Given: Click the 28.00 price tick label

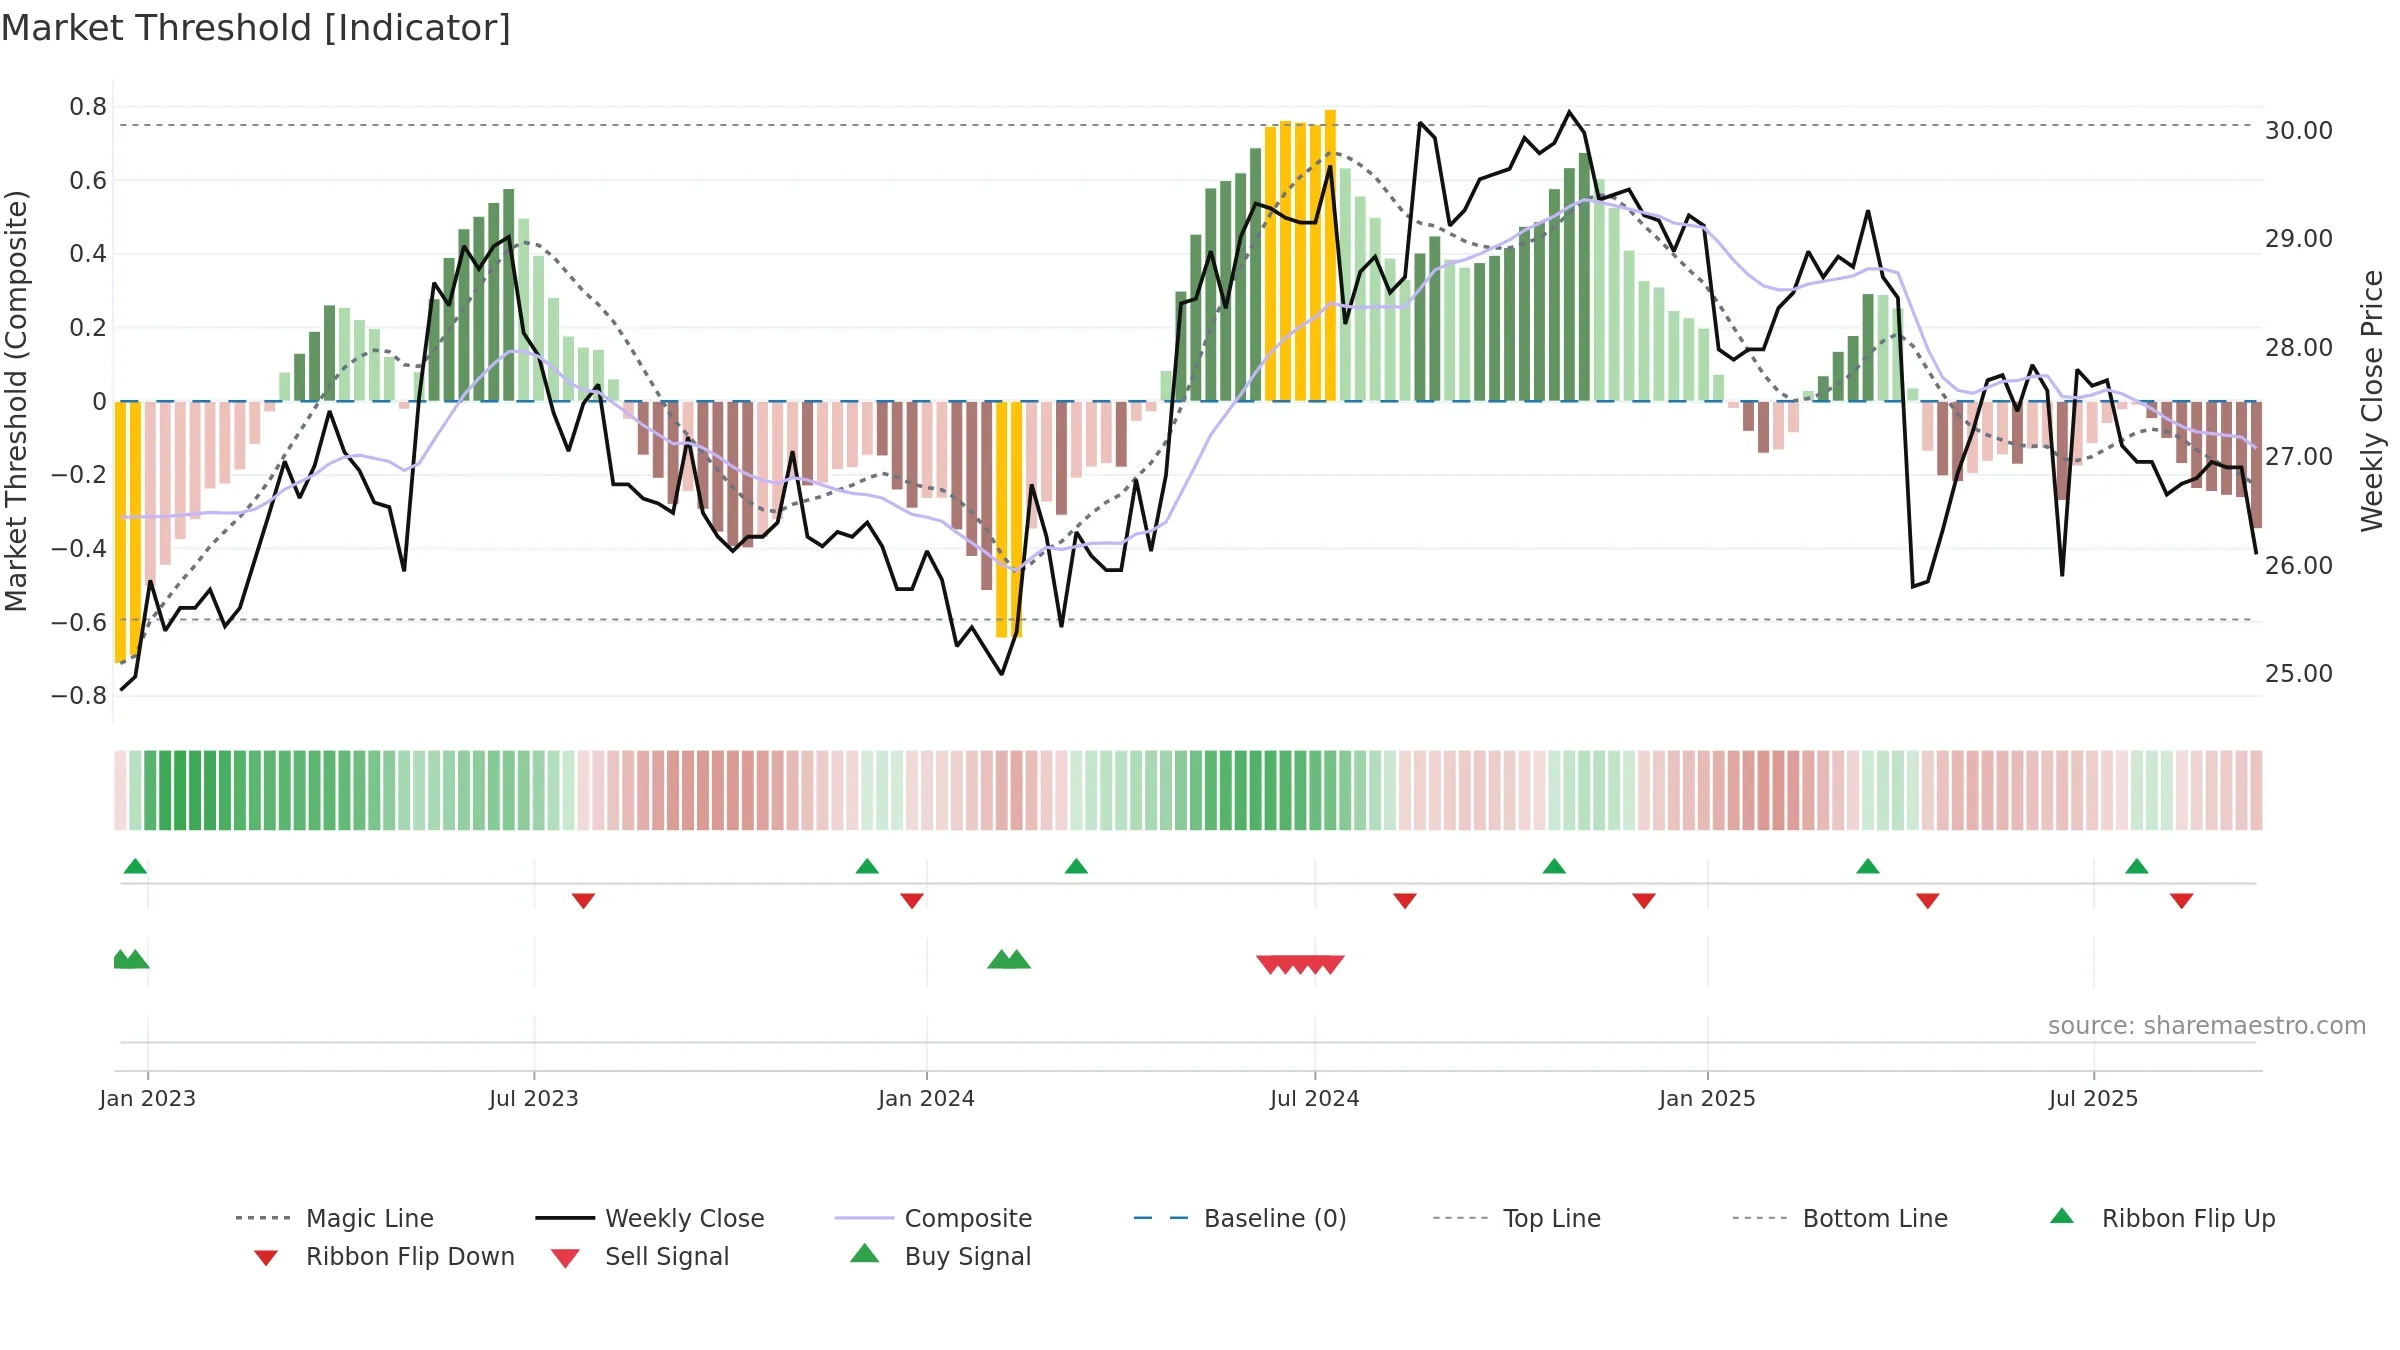Looking at the screenshot, I should [x=2299, y=347].
